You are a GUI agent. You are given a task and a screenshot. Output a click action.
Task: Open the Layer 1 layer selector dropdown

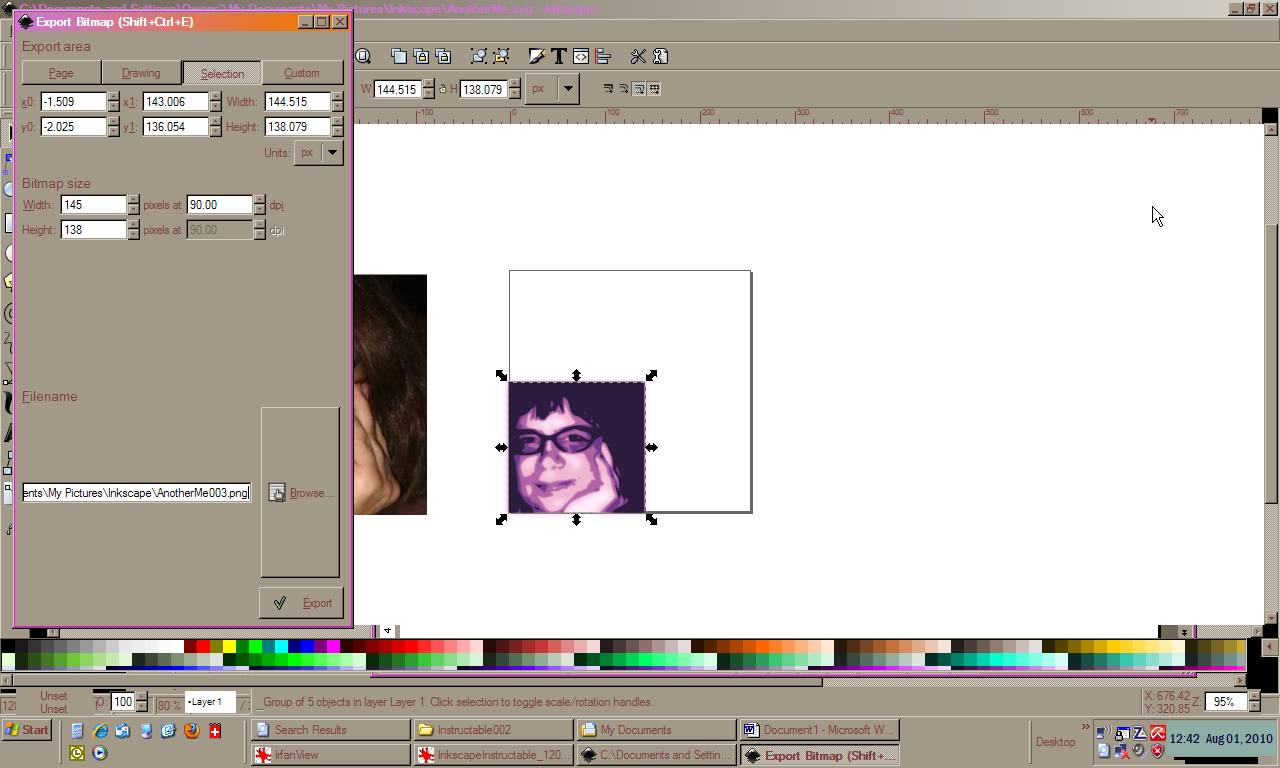click(211, 702)
